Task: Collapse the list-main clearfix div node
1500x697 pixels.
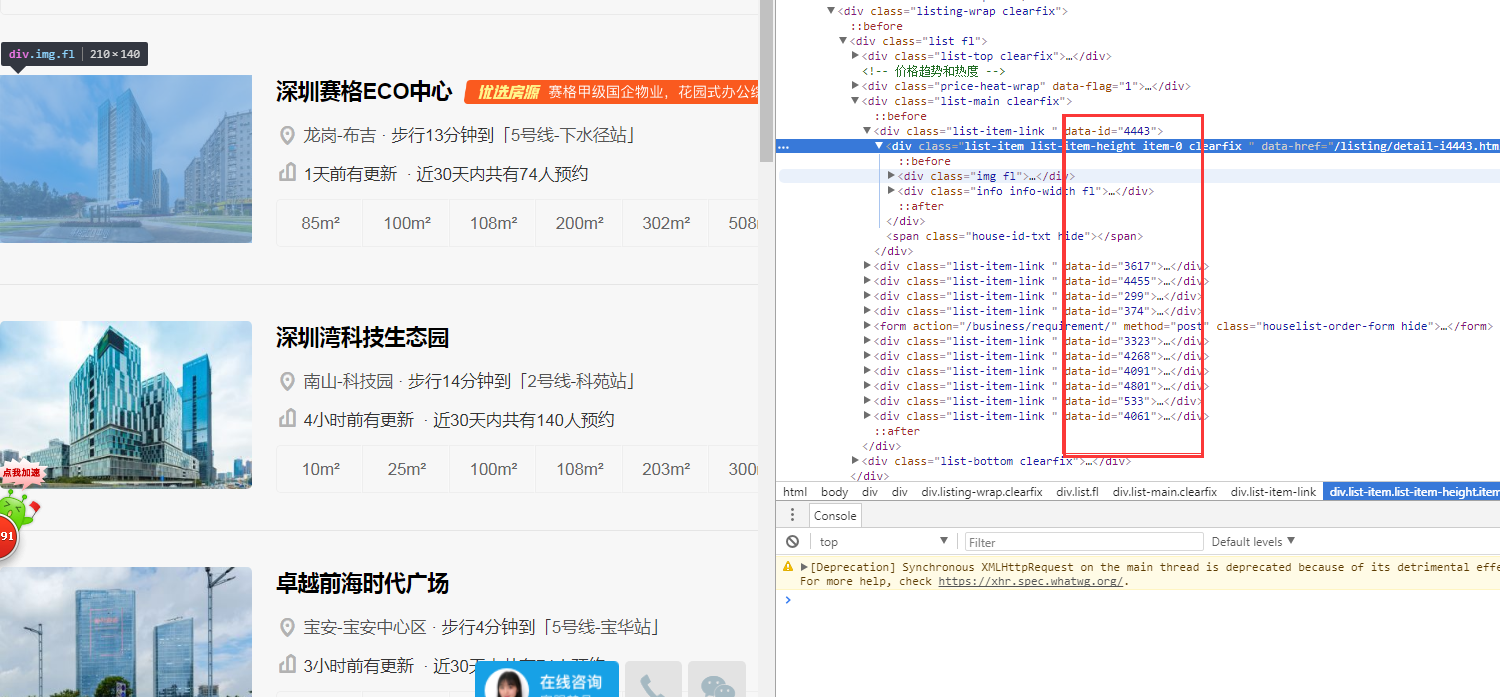Action: 854,101
